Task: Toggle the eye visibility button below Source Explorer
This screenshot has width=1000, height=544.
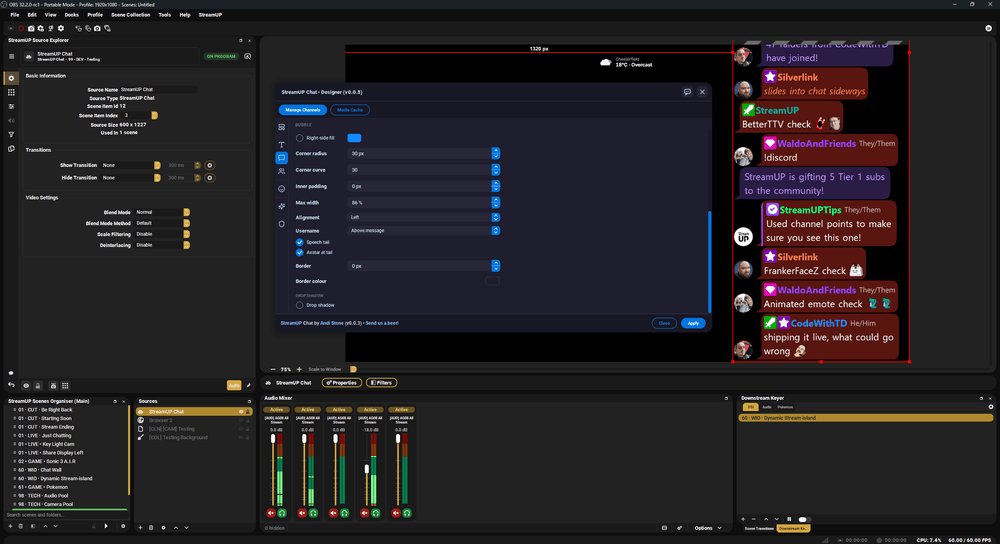Action: 26,385
